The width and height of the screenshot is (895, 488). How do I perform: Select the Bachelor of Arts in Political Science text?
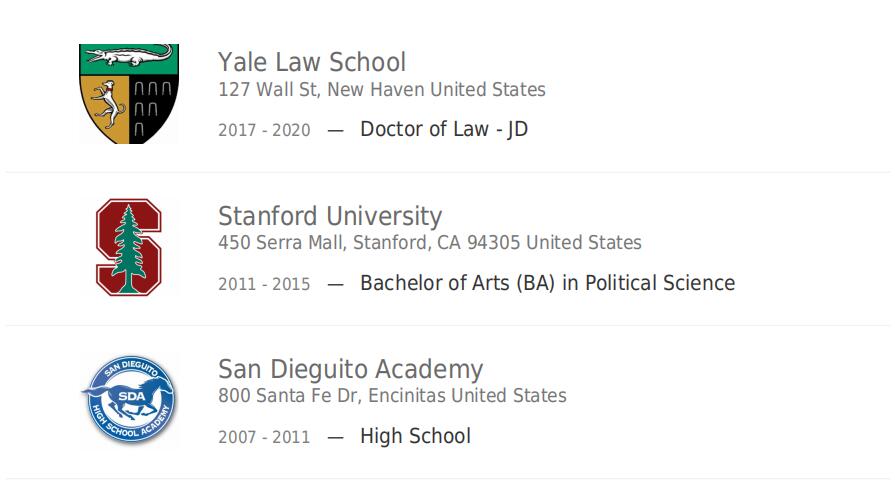click(x=547, y=283)
